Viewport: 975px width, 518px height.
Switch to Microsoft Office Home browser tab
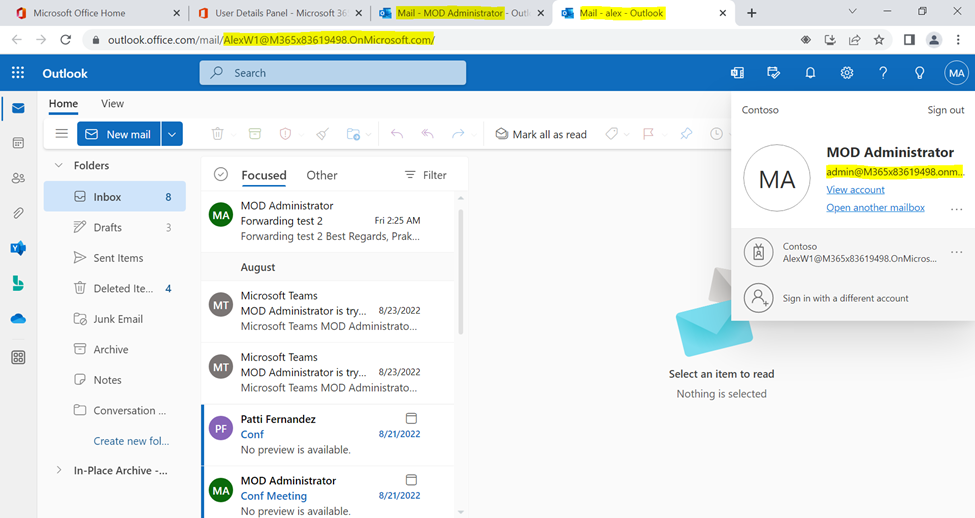(x=98, y=13)
